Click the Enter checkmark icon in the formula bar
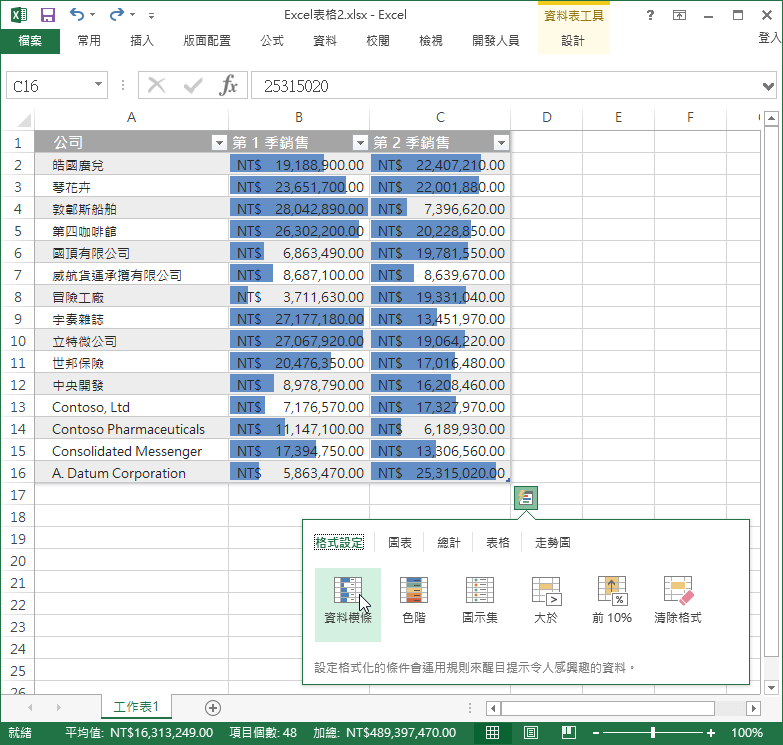This screenshot has width=783, height=745. [193, 85]
